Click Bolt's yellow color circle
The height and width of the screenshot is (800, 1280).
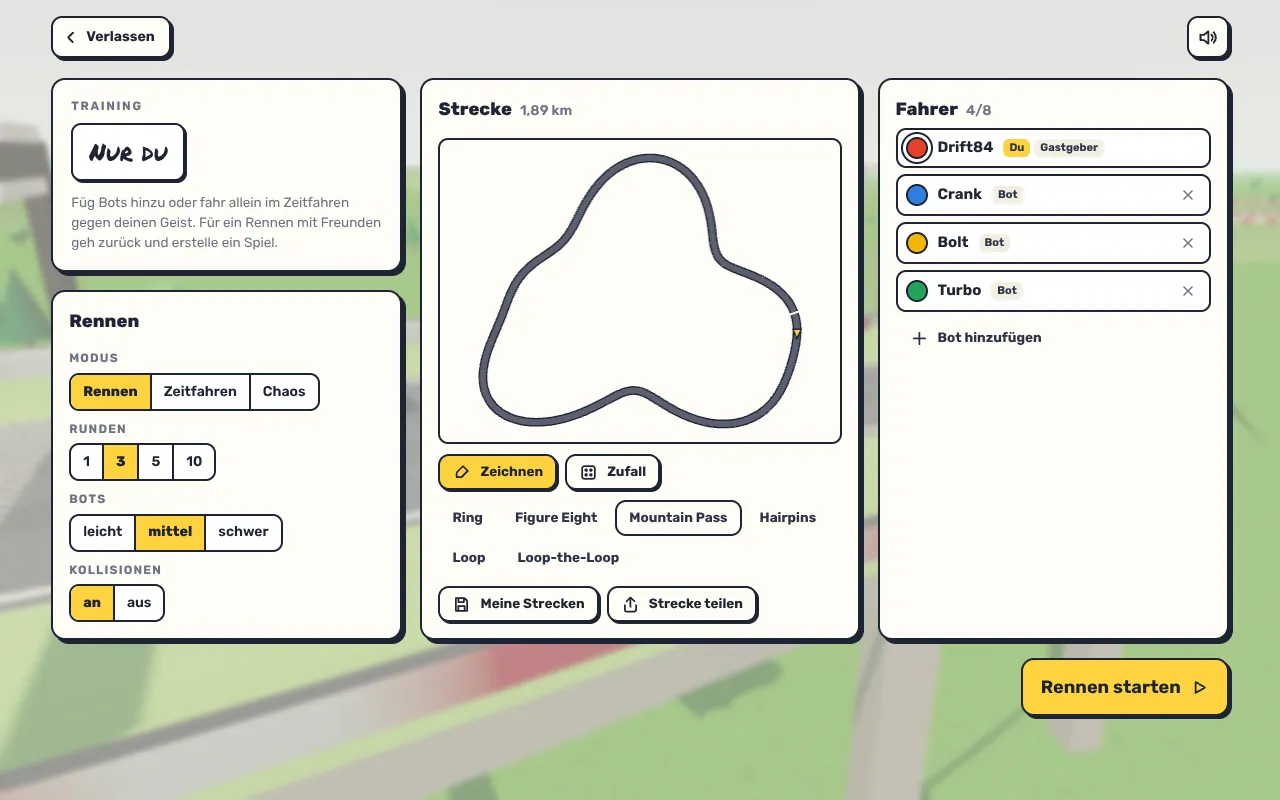(x=917, y=243)
